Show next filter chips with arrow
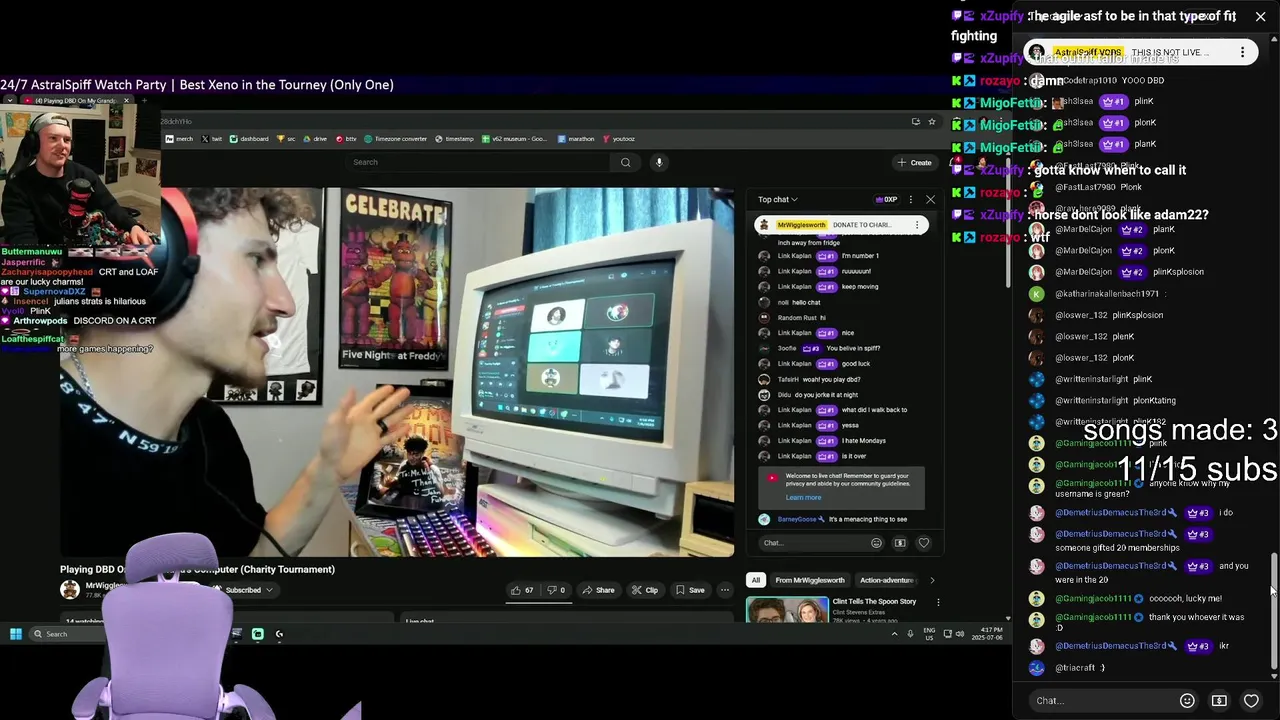The width and height of the screenshot is (1280, 720). pos(932,580)
